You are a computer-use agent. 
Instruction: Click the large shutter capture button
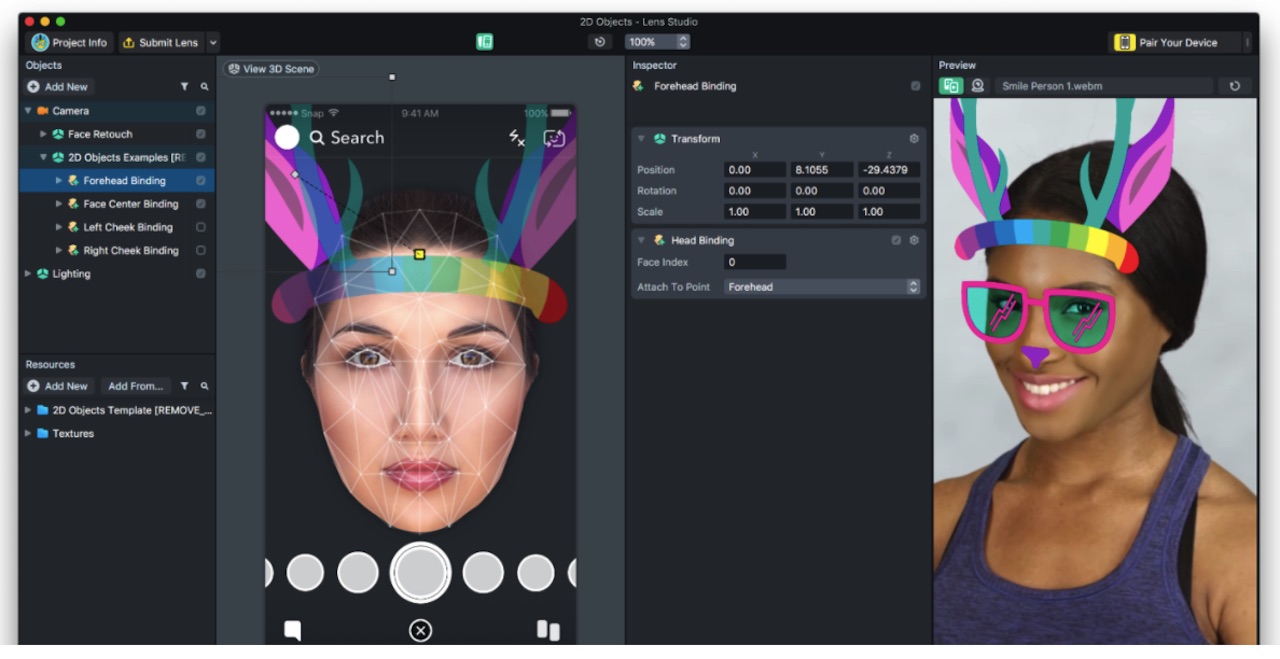click(420, 572)
